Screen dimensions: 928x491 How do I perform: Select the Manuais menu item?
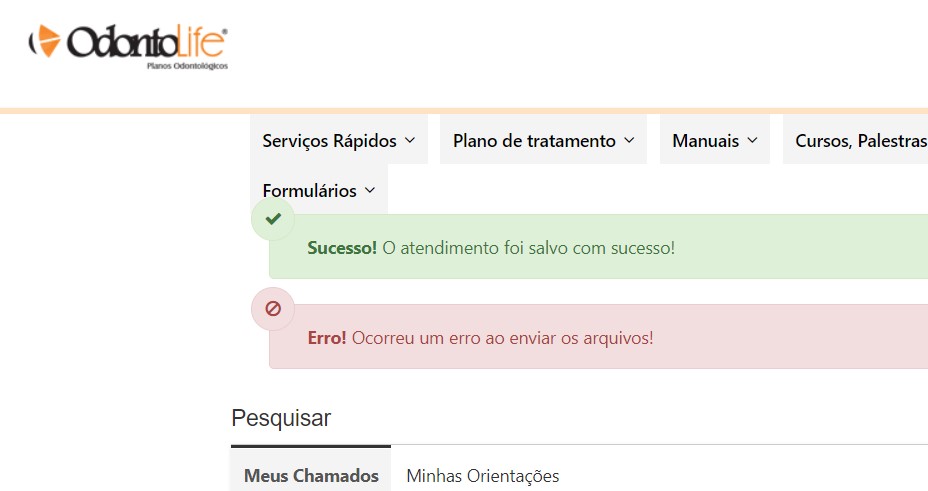(705, 141)
